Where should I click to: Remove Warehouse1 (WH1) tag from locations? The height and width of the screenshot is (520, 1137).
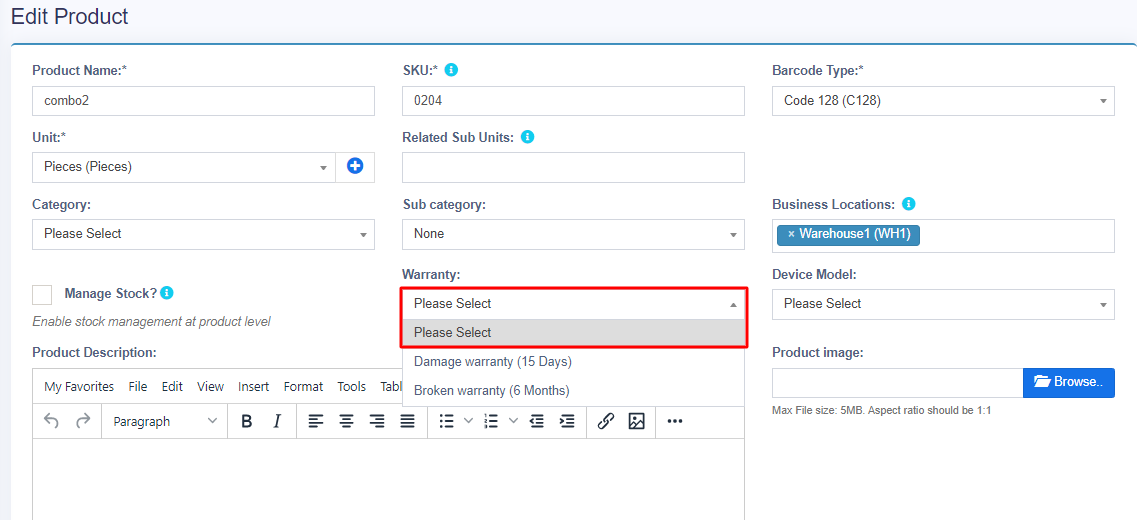[x=791, y=234]
